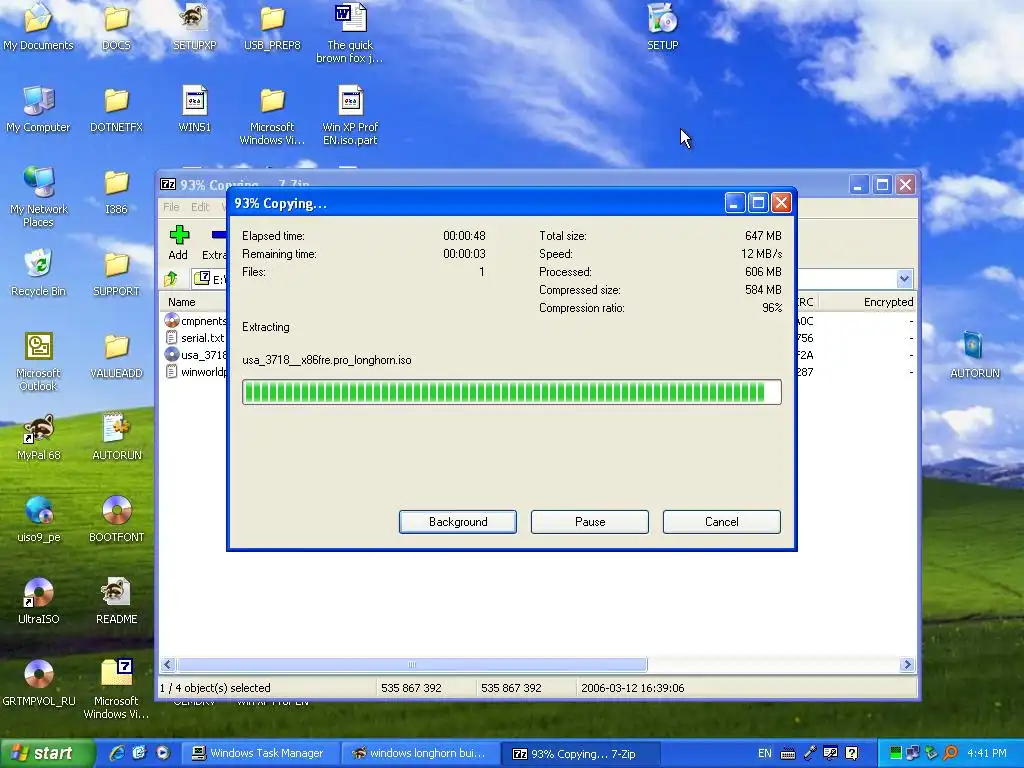Pause the extraction

tap(590, 522)
